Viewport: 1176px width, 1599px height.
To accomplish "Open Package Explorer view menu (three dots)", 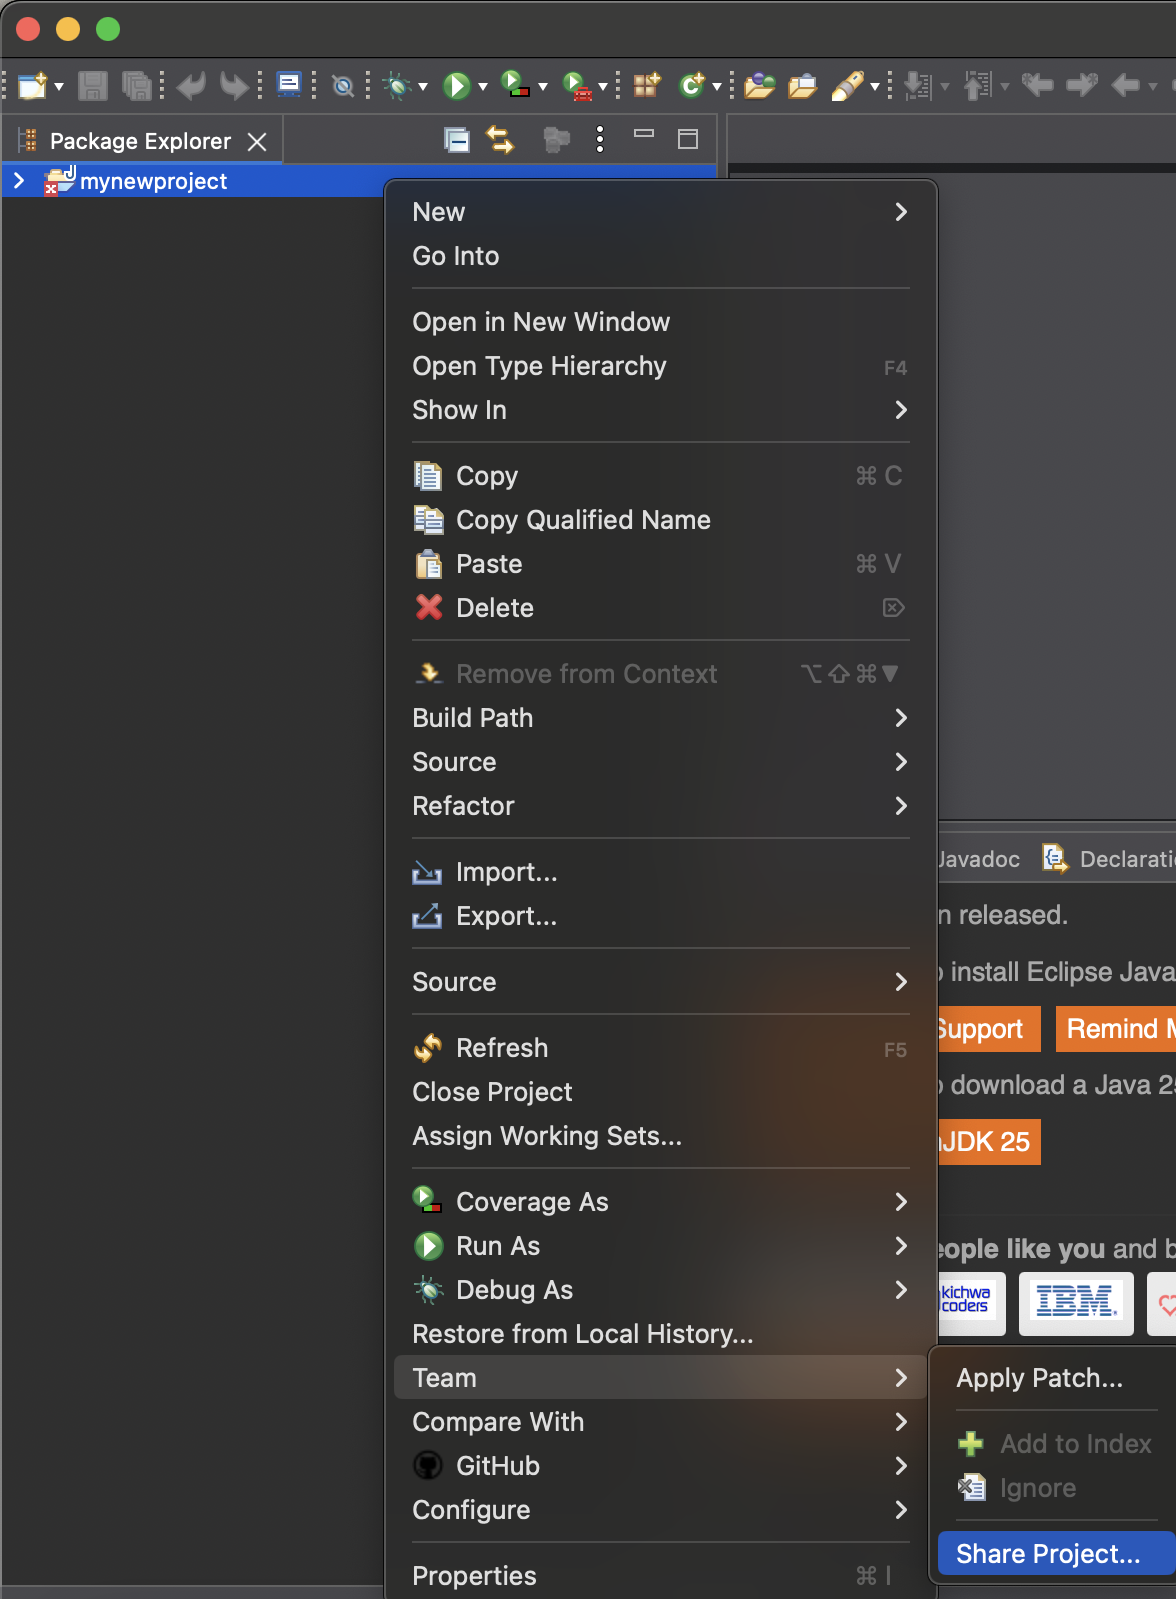I will pyautogui.click(x=600, y=140).
